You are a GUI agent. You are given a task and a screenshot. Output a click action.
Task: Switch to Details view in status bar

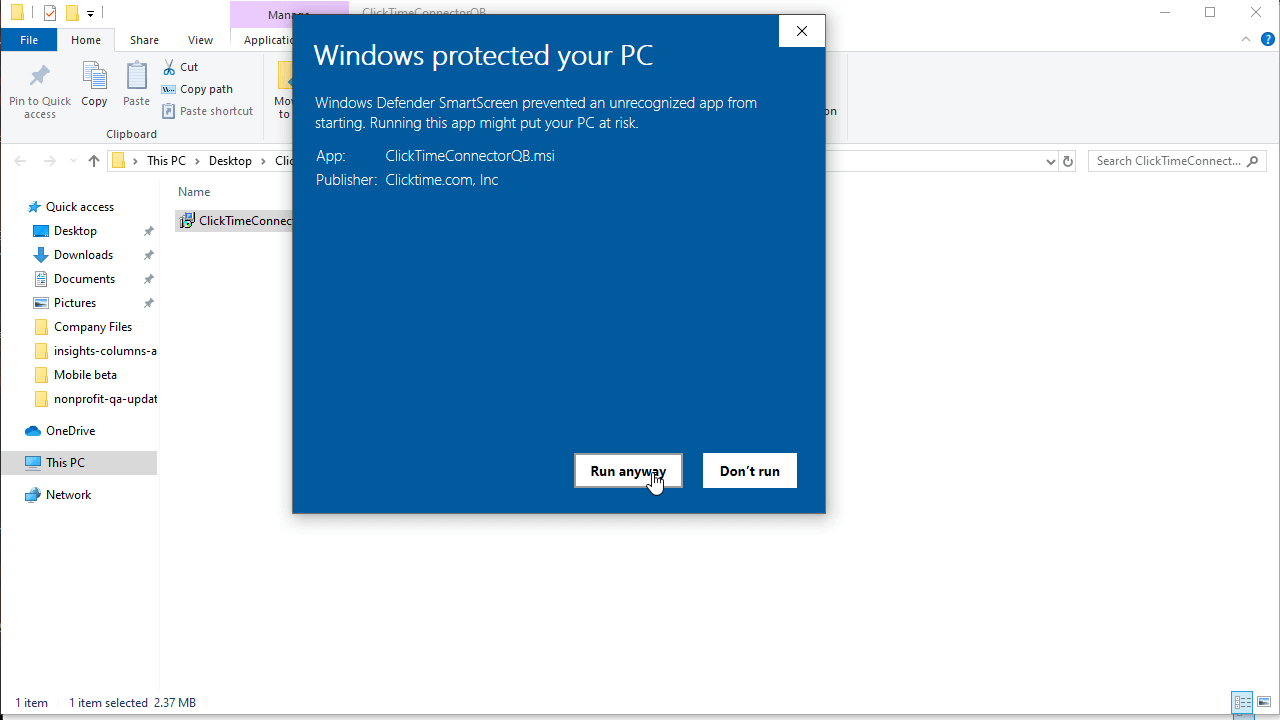(1242, 703)
